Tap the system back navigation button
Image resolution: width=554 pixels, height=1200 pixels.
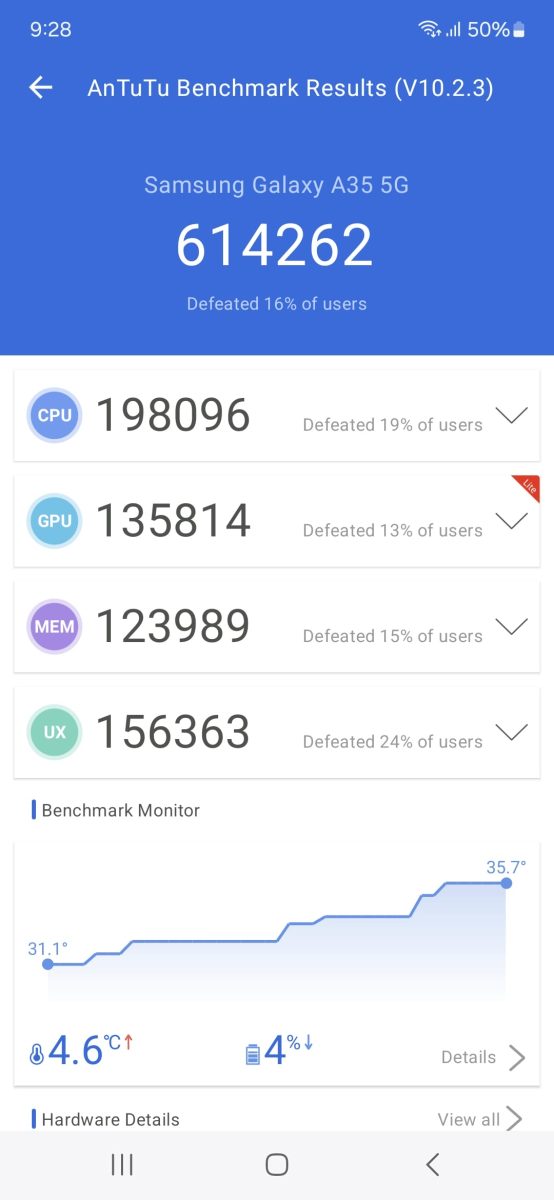[x=432, y=1164]
